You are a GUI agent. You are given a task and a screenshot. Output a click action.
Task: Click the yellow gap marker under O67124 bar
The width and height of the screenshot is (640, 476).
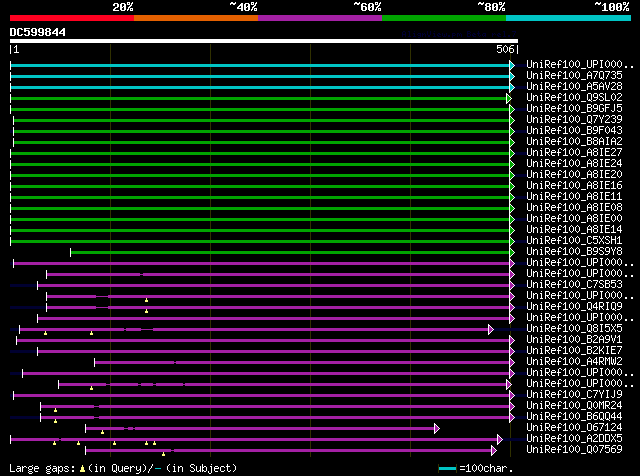tap(102, 432)
